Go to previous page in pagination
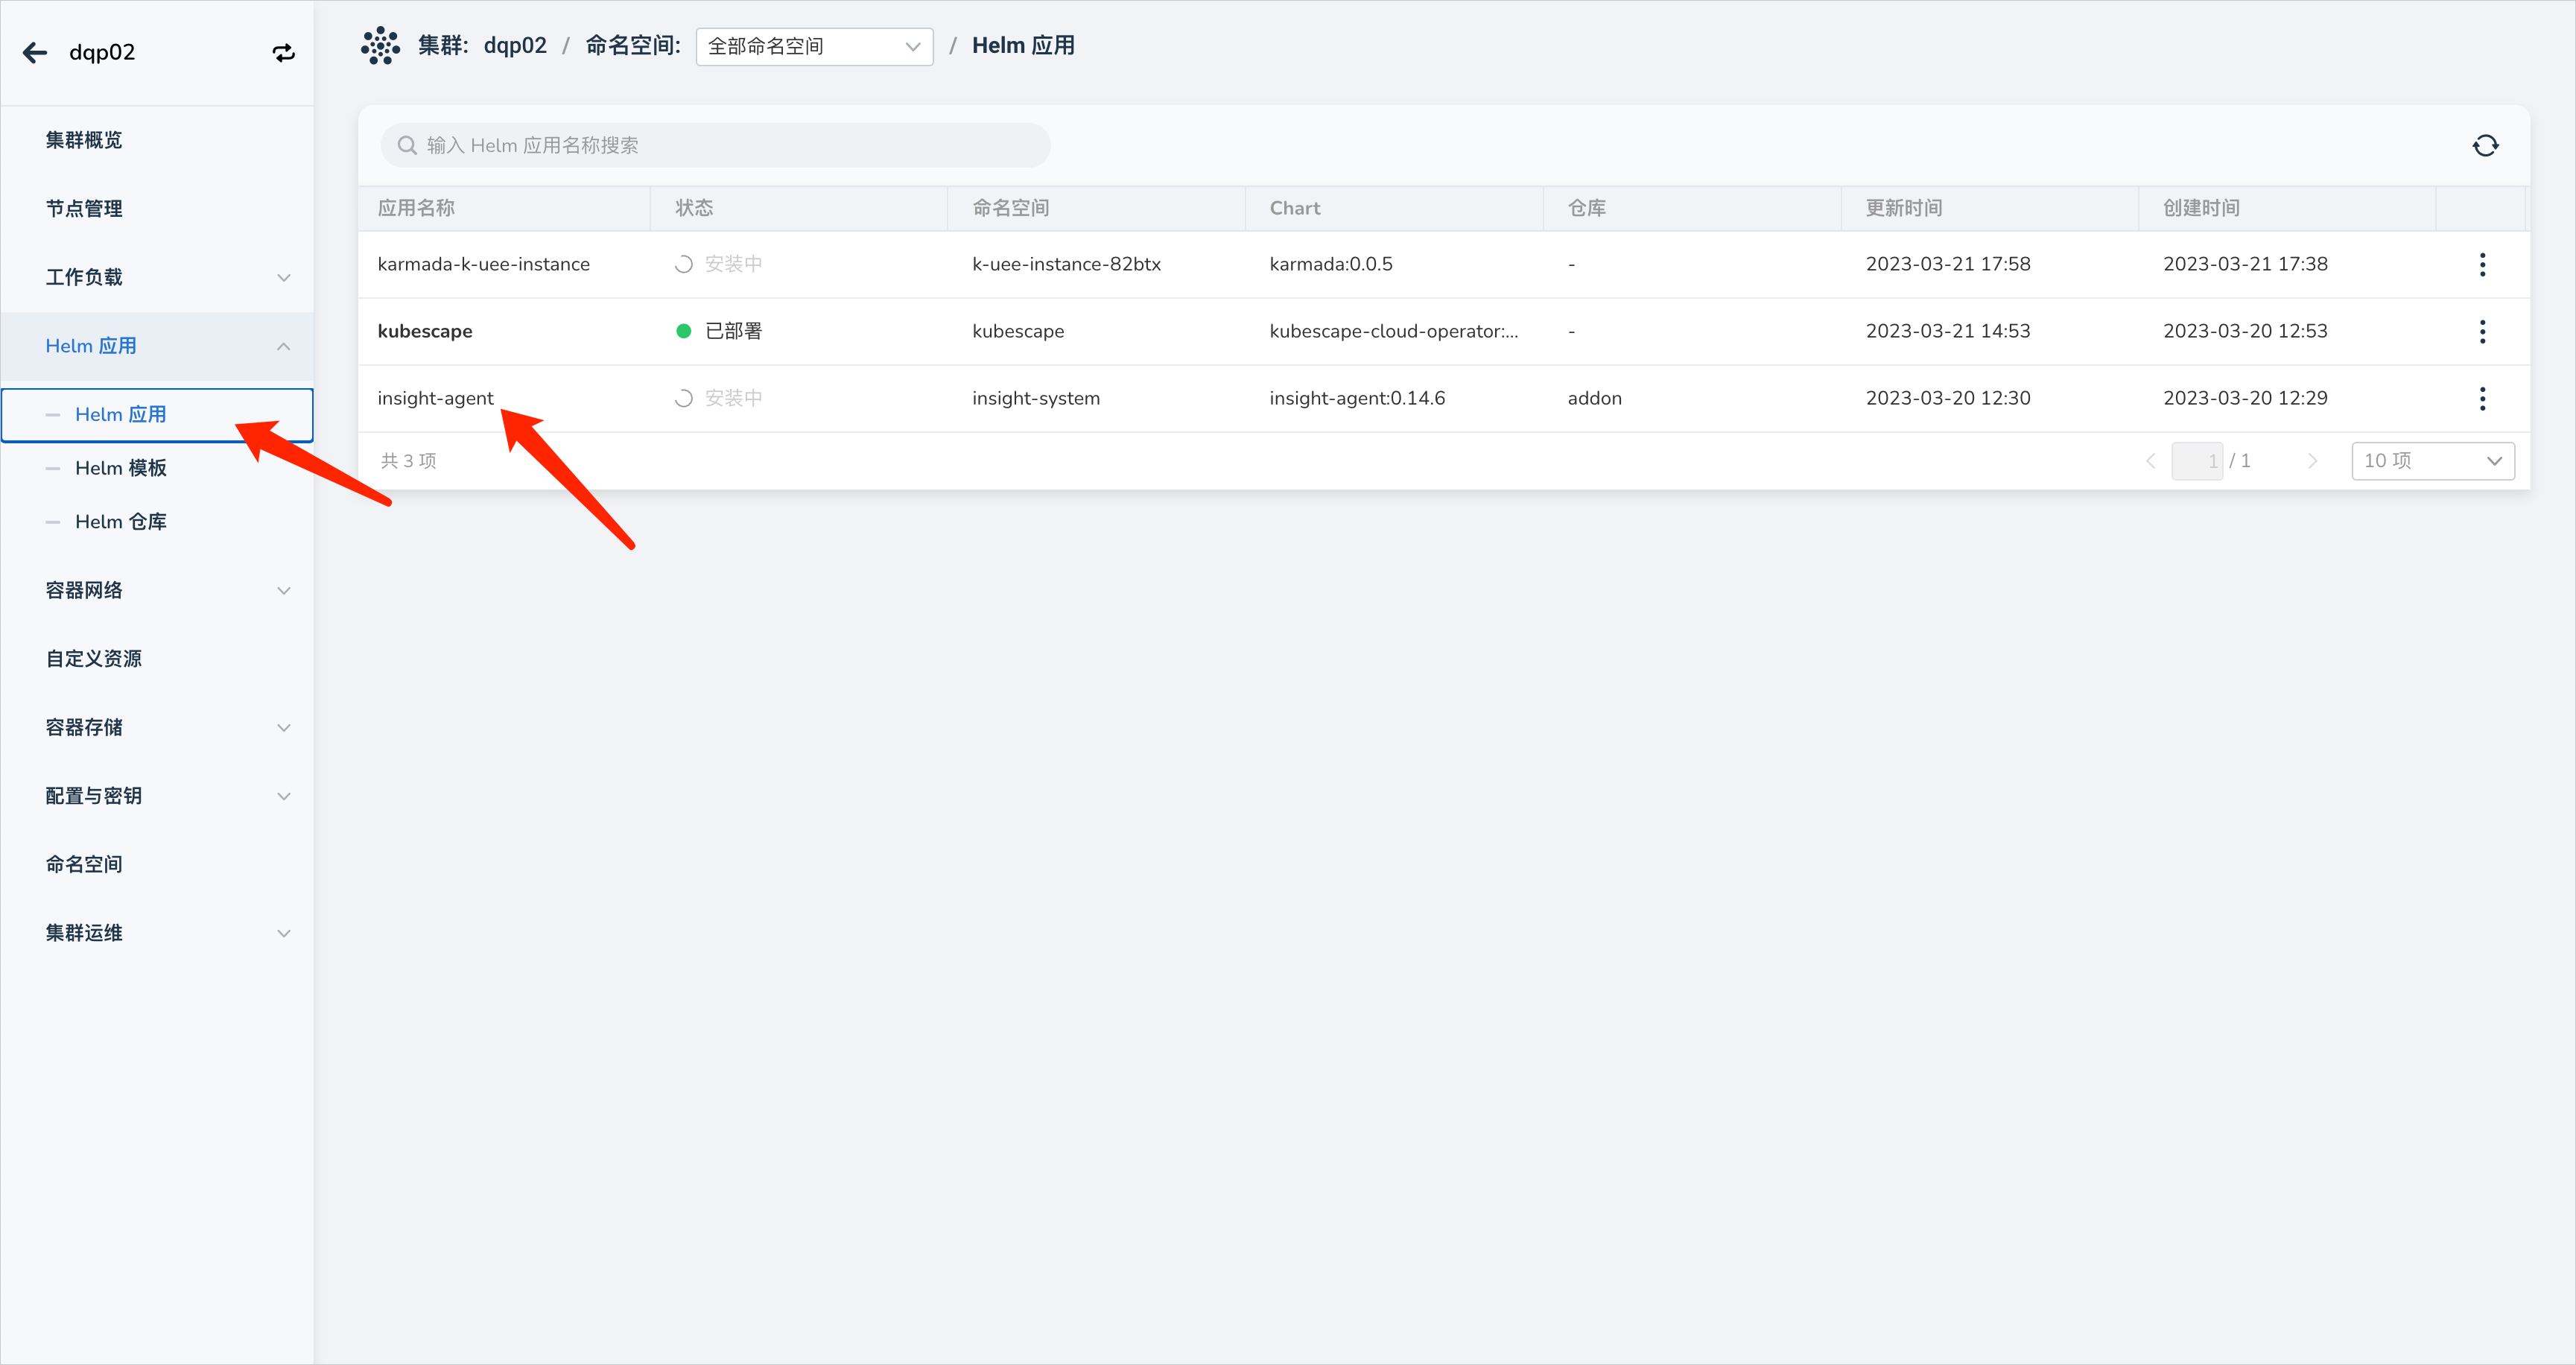 [2151, 461]
